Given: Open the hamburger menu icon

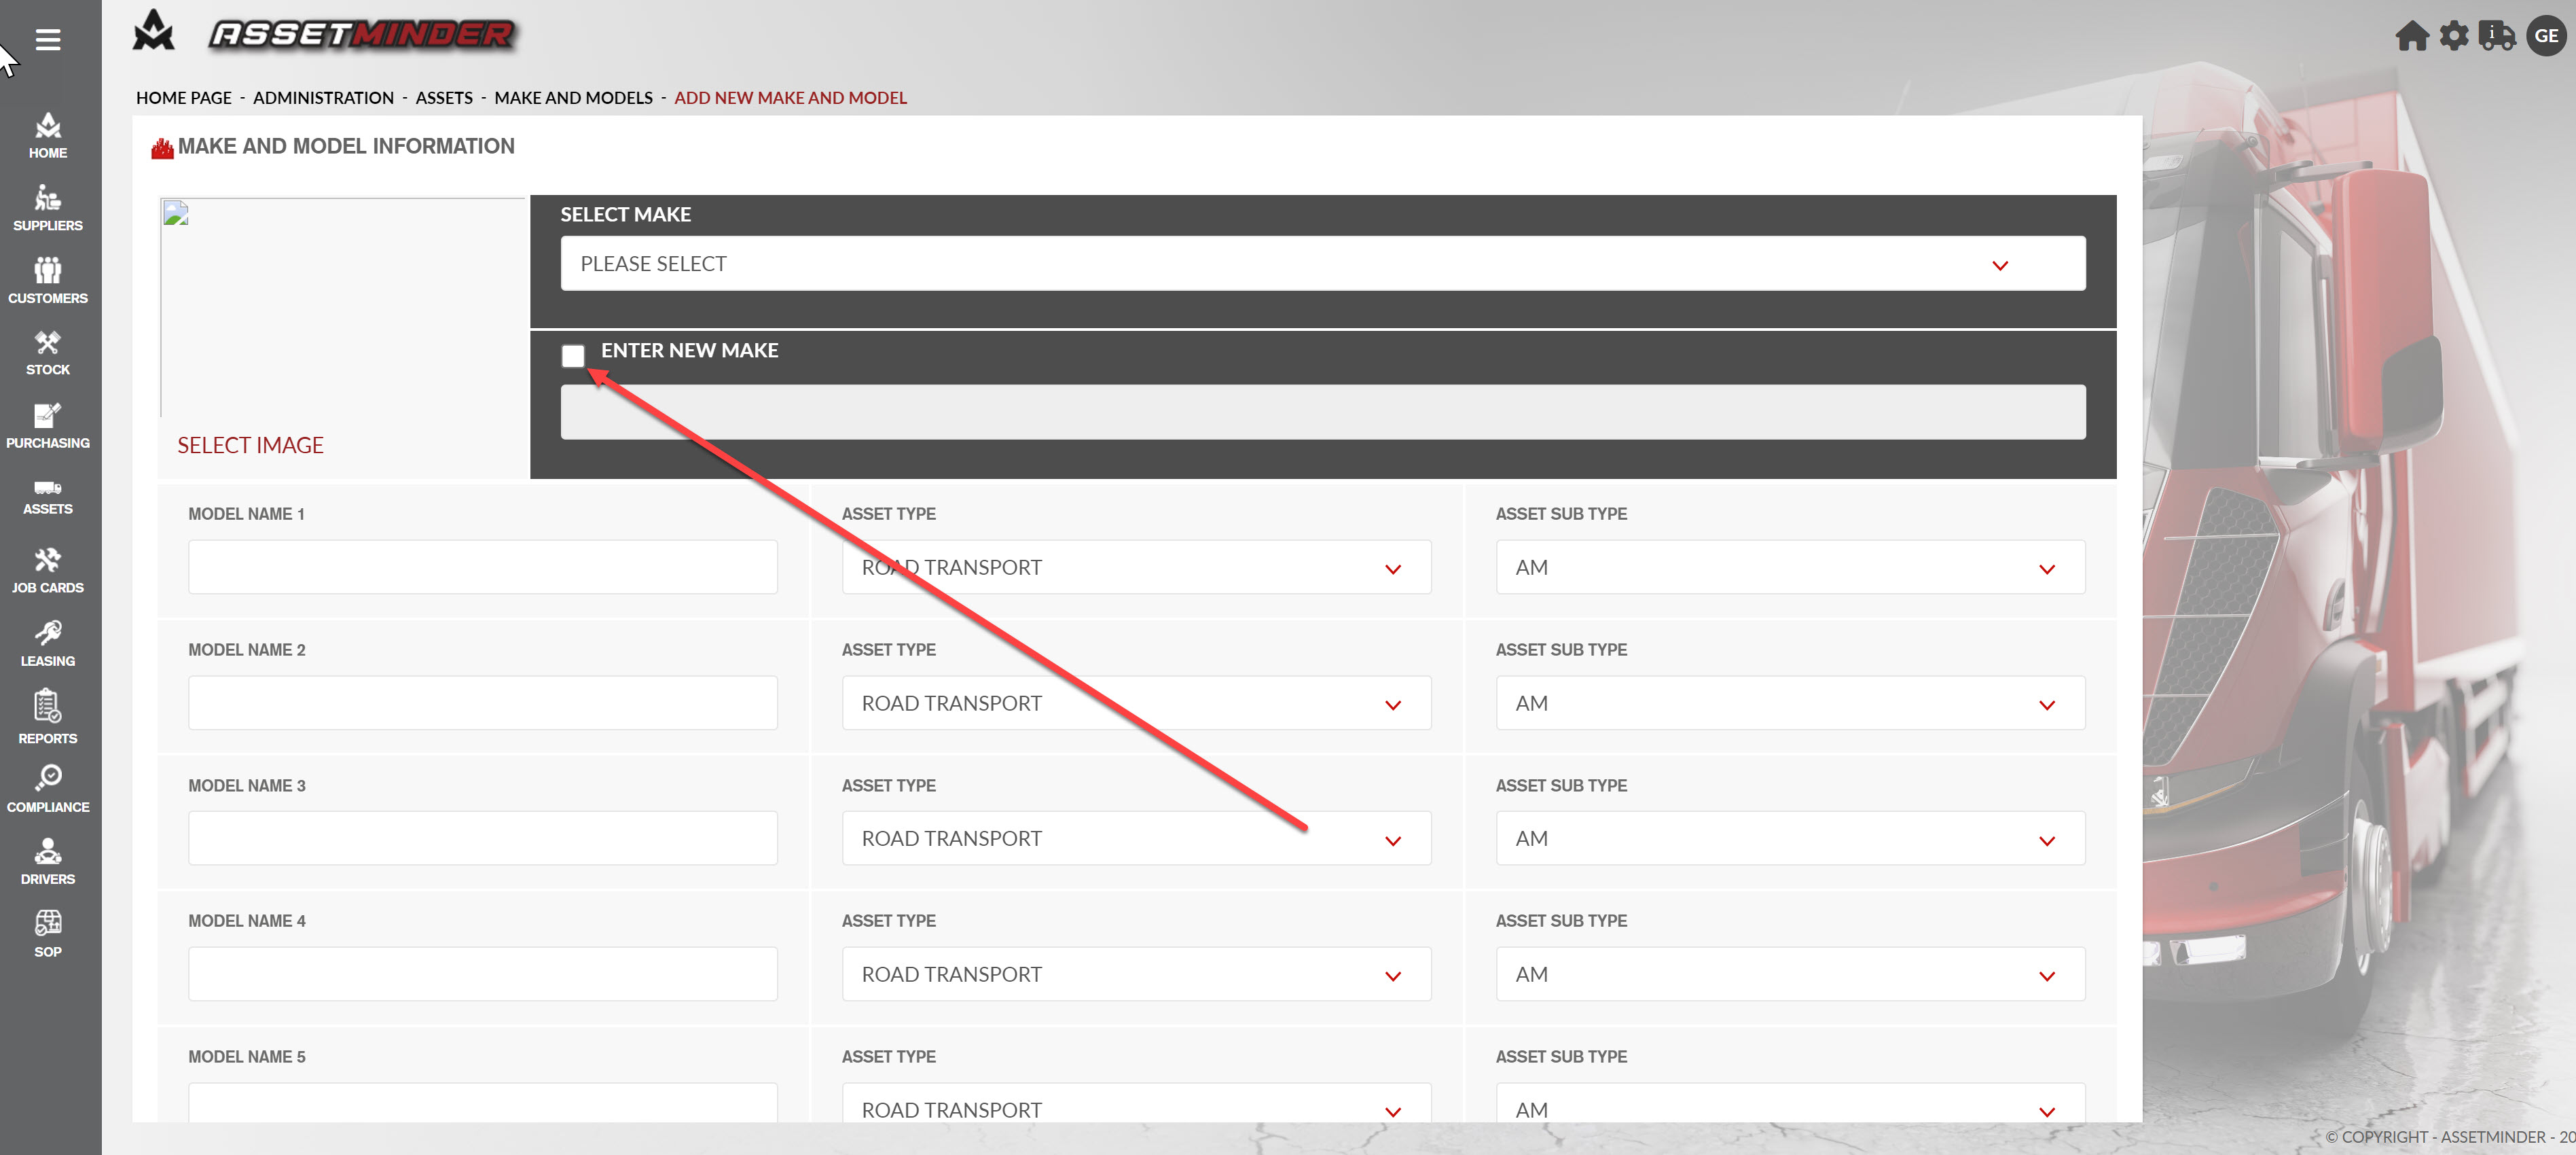Looking at the screenshot, I should [x=48, y=39].
